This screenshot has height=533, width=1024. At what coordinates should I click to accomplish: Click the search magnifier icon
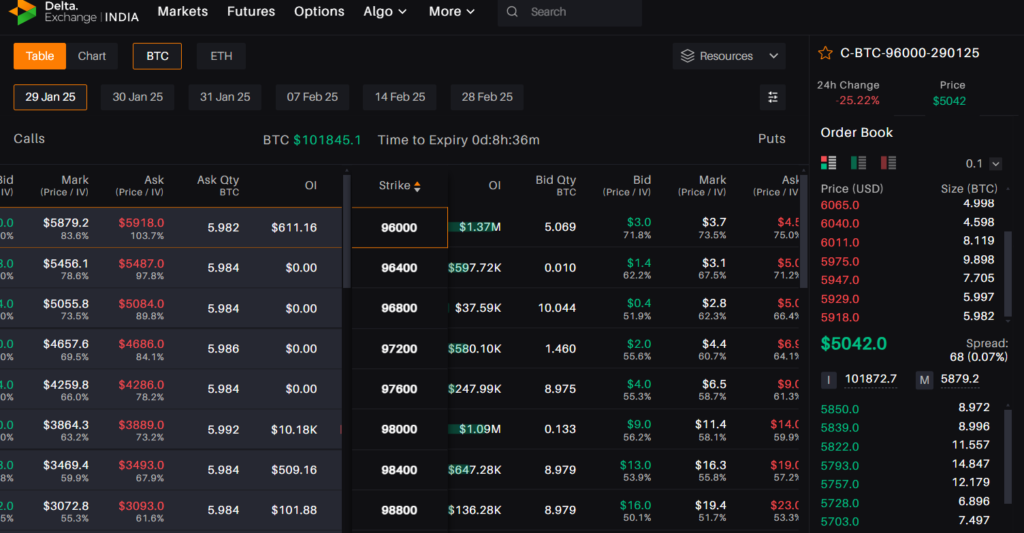[513, 12]
